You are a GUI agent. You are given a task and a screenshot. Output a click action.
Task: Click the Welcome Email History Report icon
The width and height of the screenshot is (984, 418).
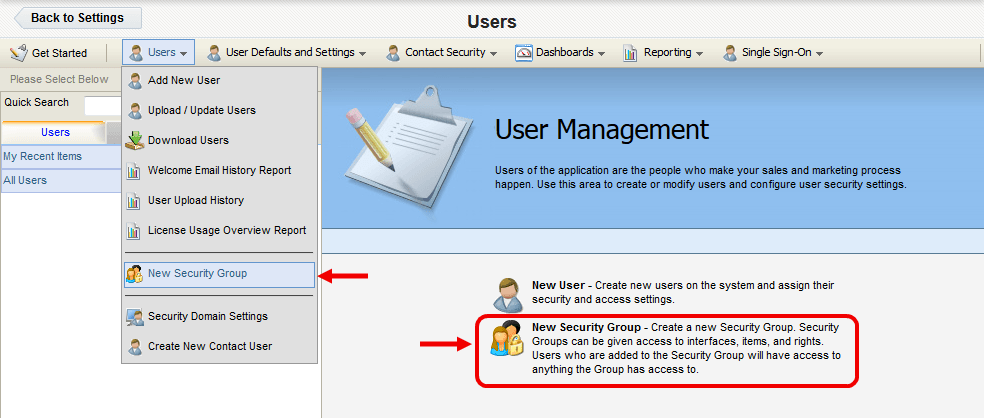(x=134, y=171)
